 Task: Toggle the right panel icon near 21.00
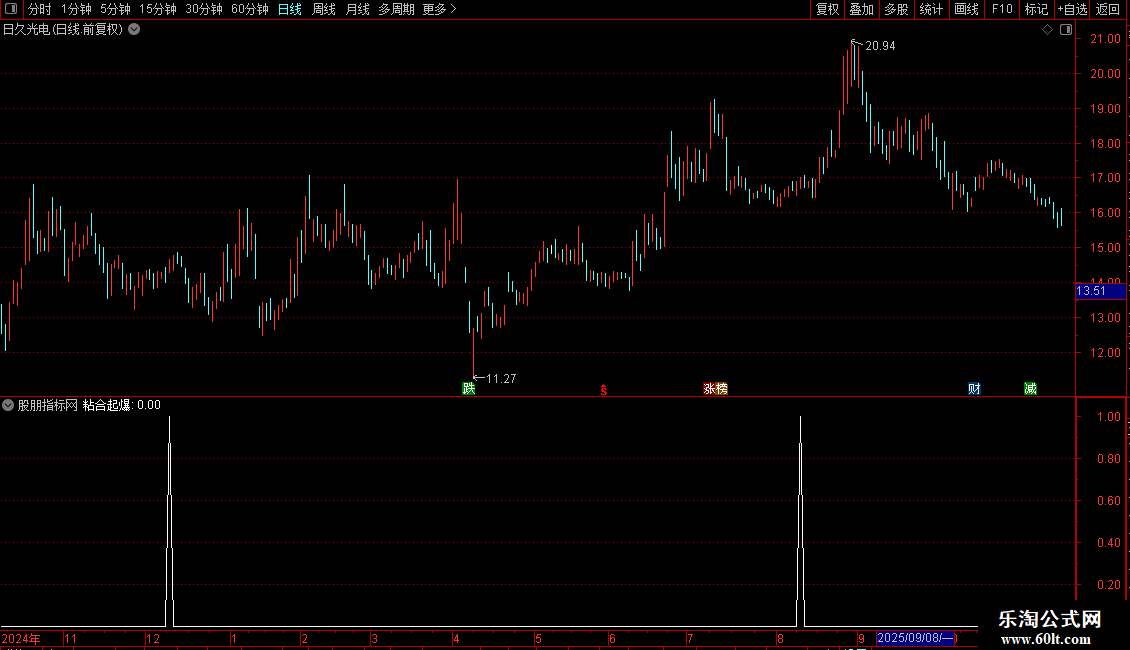pyautogui.click(x=1066, y=30)
